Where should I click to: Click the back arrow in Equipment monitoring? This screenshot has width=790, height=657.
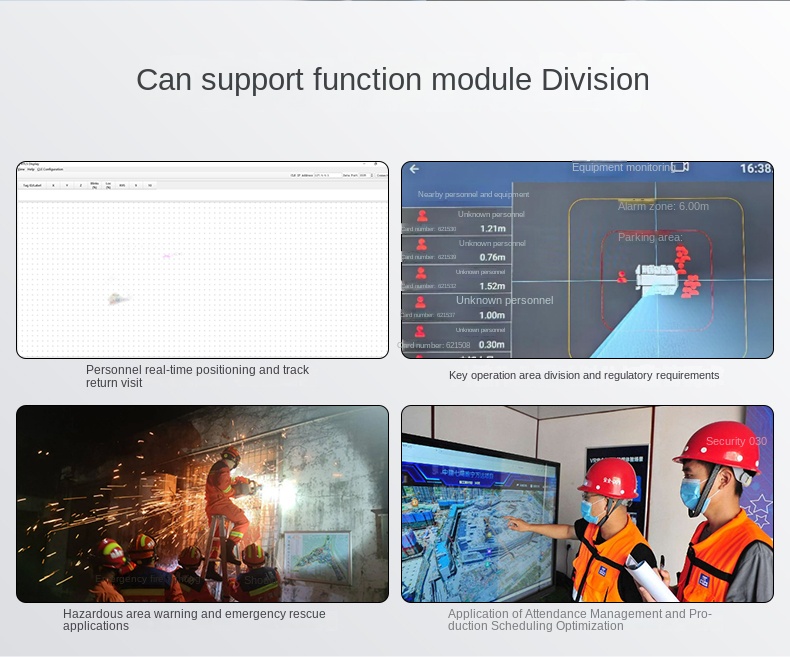coord(414,169)
